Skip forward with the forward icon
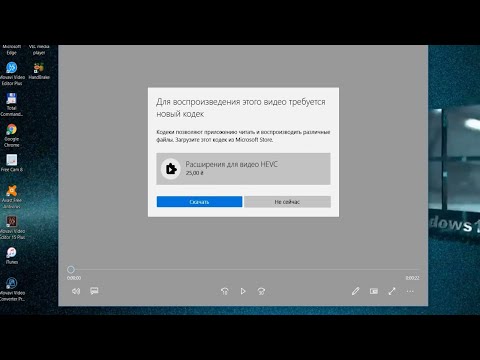Screen dimensions: 480x360 click(x=261, y=291)
